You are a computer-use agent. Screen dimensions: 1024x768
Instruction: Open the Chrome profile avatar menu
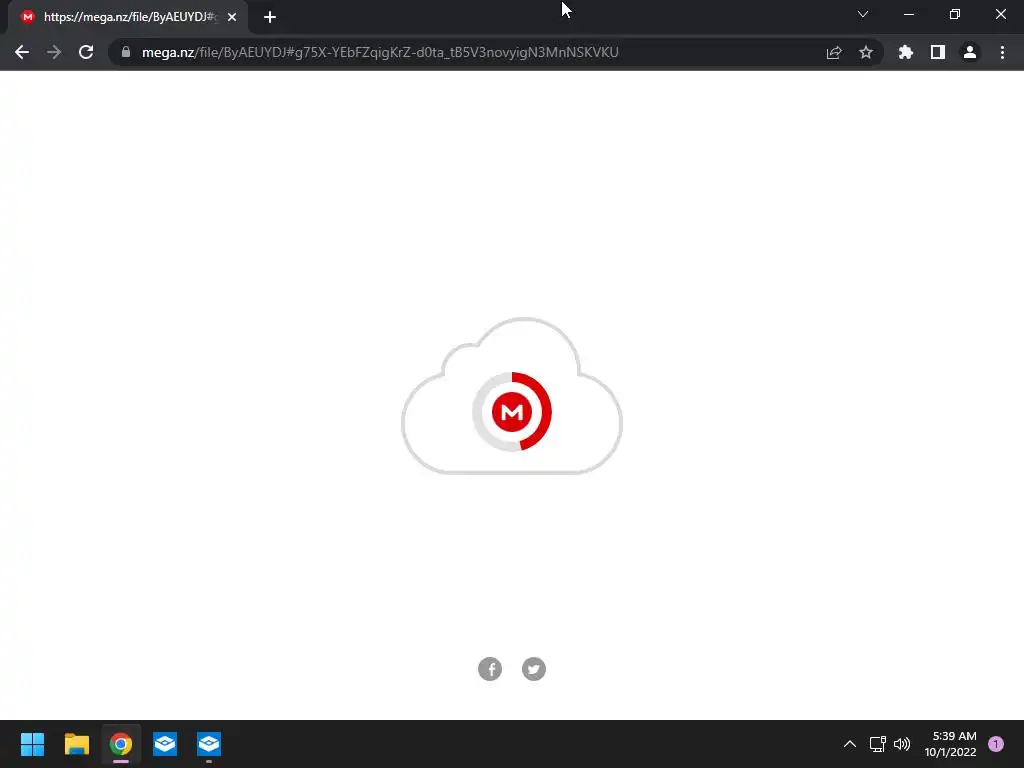coord(970,52)
